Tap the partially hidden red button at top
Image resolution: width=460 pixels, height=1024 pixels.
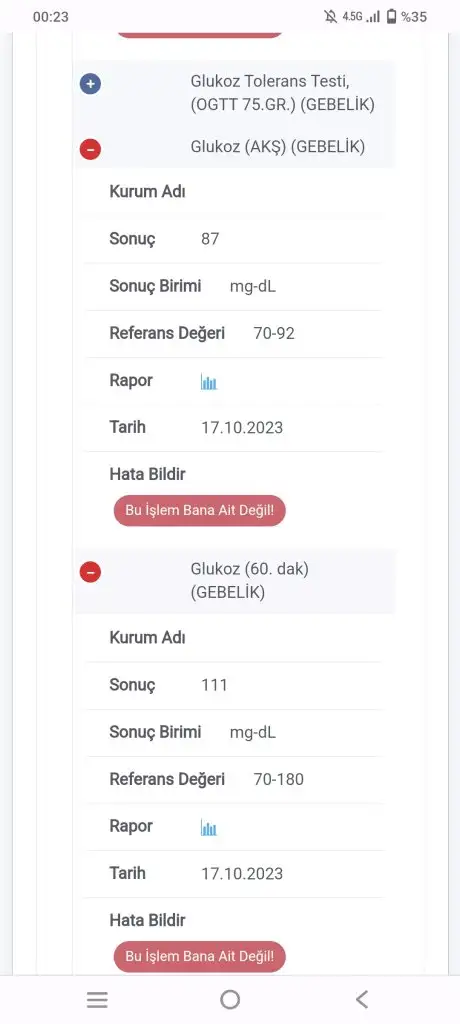[199, 34]
